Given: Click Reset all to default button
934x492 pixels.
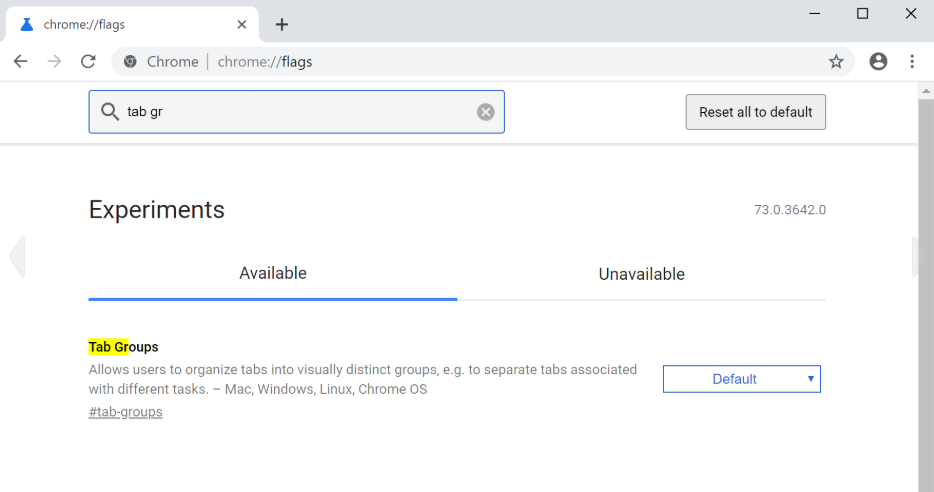Looking at the screenshot, I should [x=755, y=112].
